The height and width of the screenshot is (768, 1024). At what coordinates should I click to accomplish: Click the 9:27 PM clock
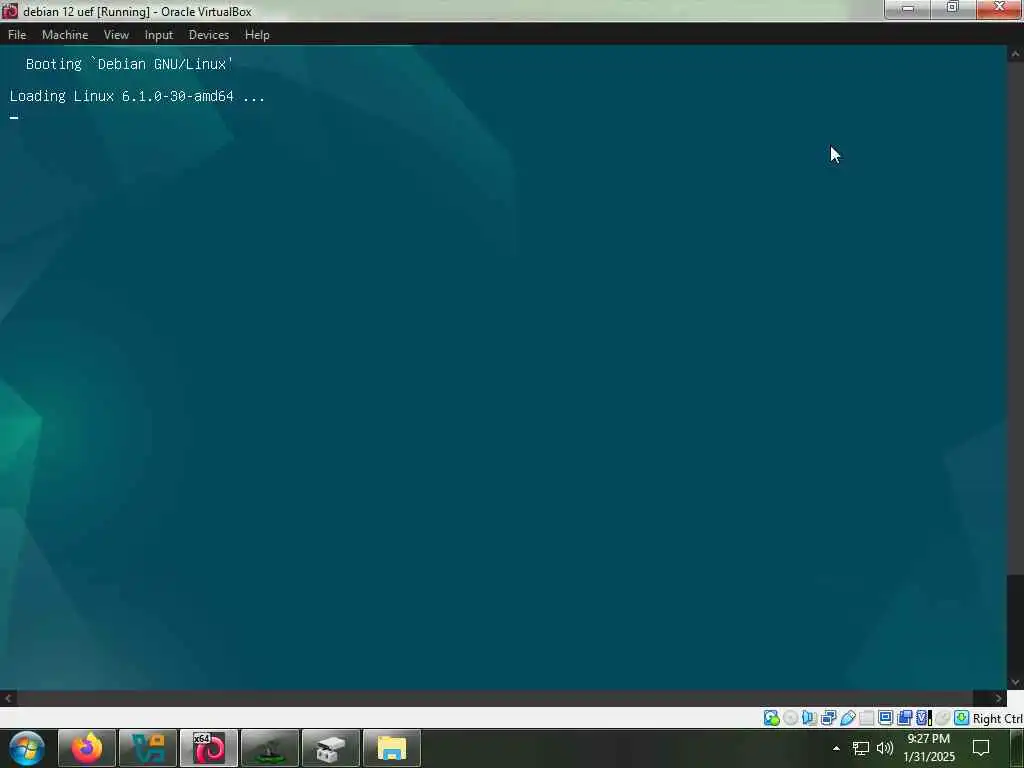(x=929, y=739)
